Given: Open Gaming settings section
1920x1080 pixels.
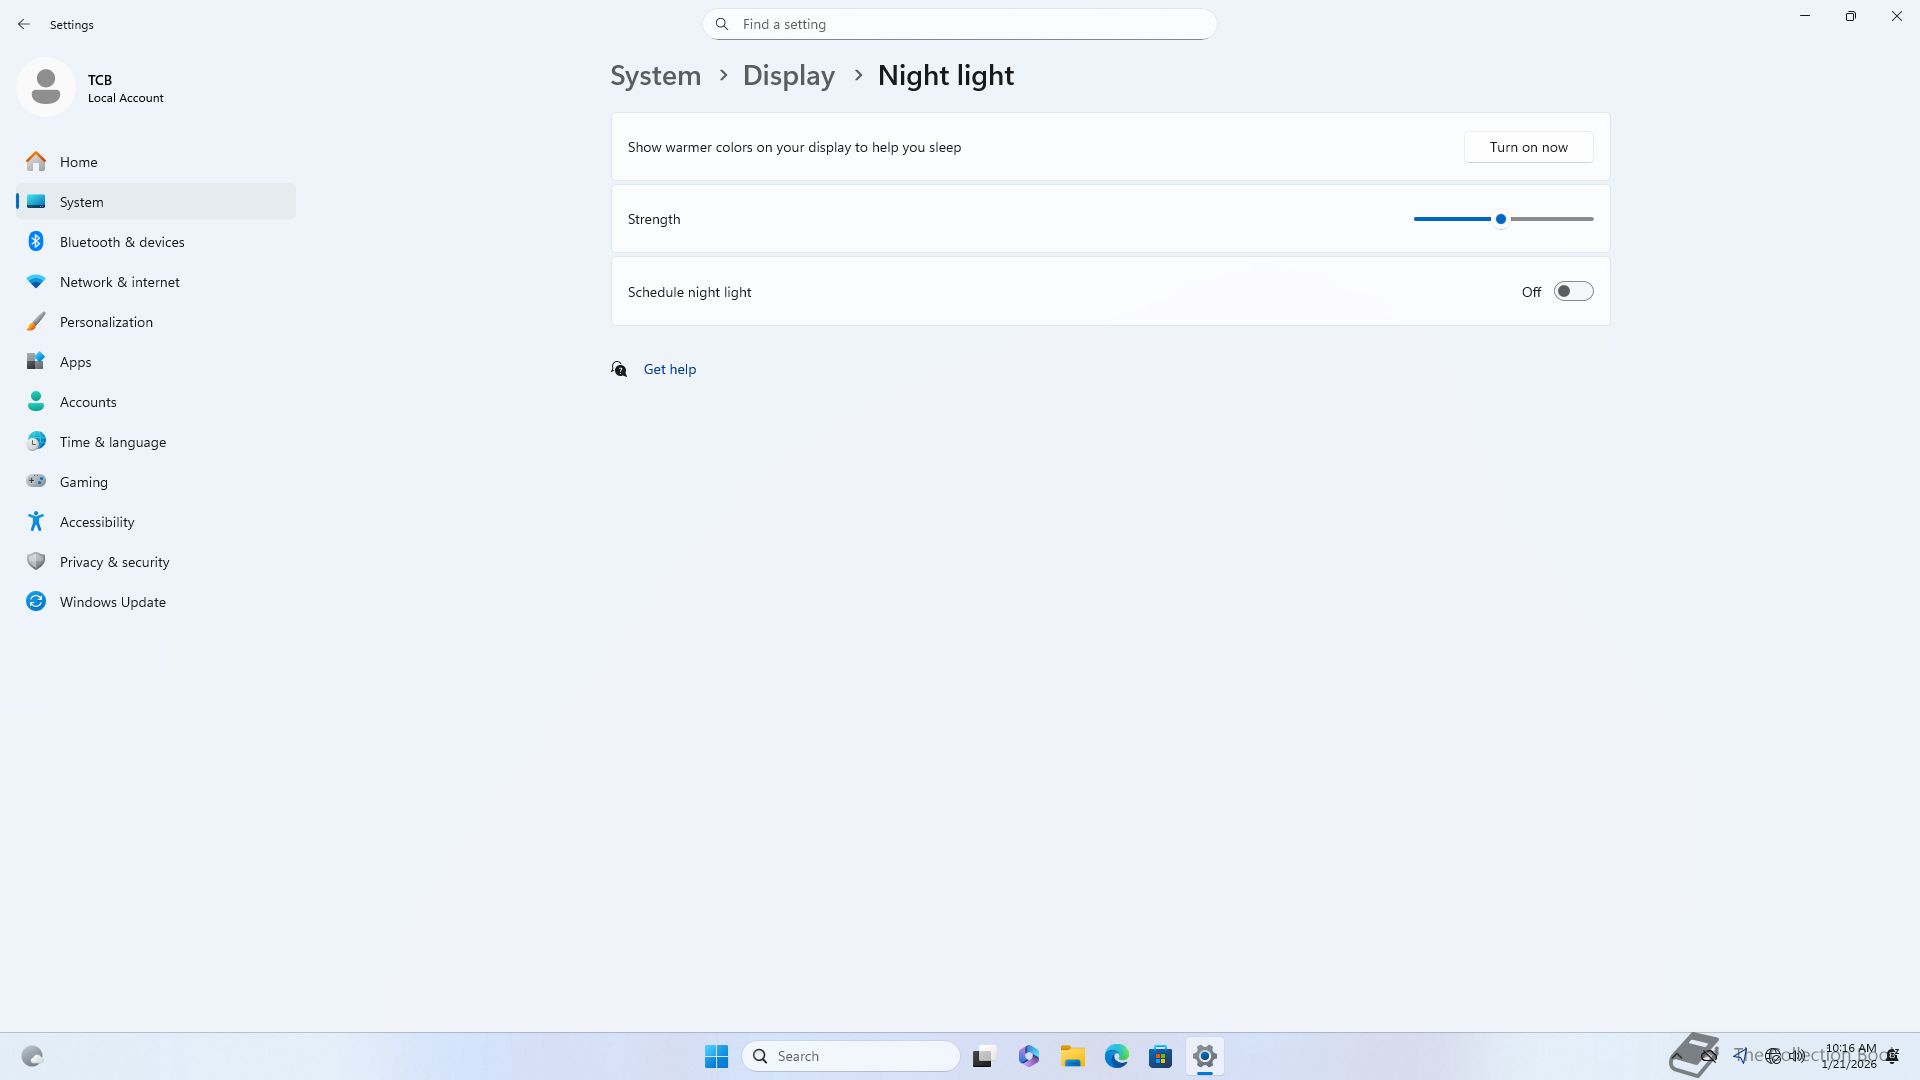Looking at the screenshot, I should pos(83,481).
